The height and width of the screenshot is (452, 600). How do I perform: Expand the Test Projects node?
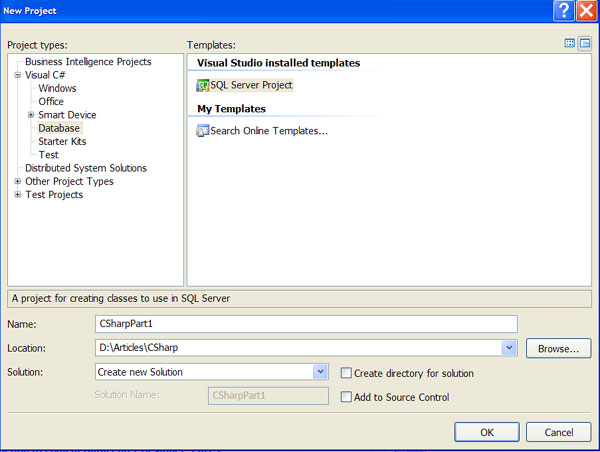(x=18, y=194)
